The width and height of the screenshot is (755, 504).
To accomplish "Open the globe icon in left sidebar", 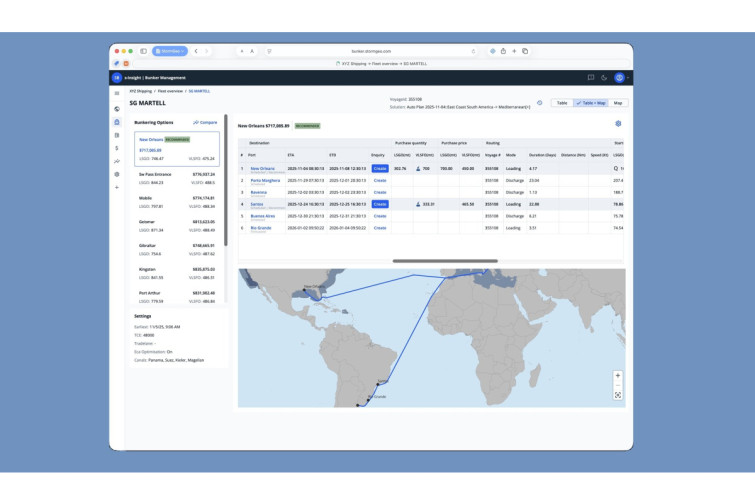I will click(117, 109).
